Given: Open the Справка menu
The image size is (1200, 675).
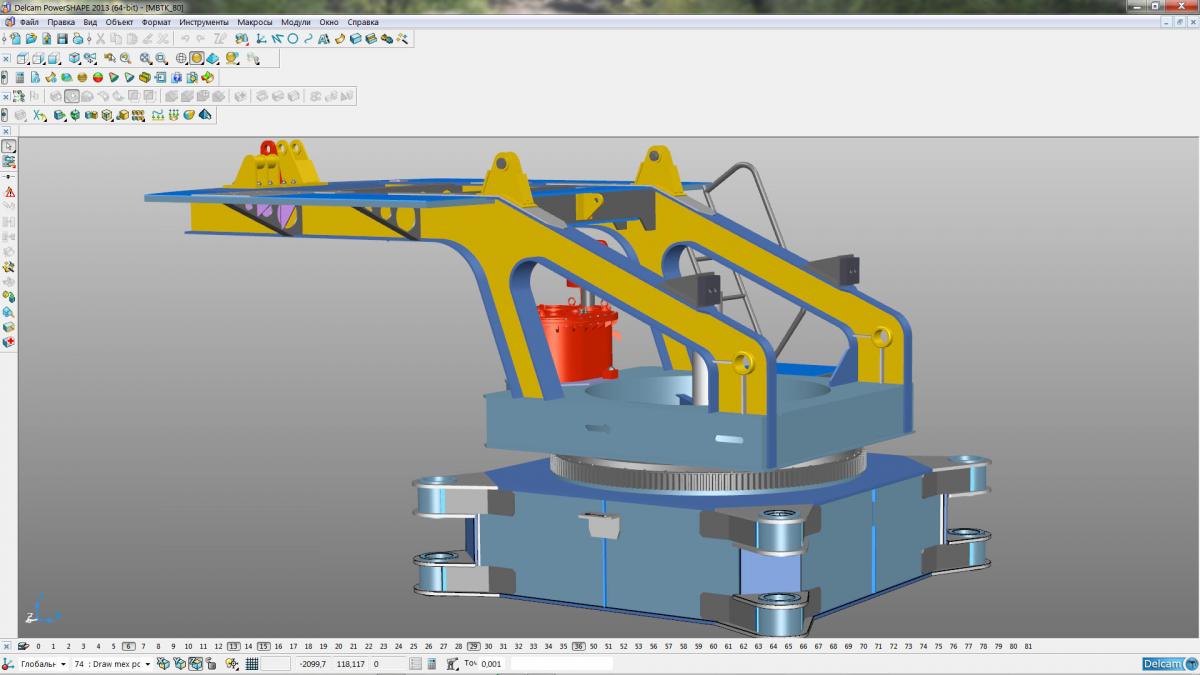Looking at the screenshot, I should coord(363,22).
